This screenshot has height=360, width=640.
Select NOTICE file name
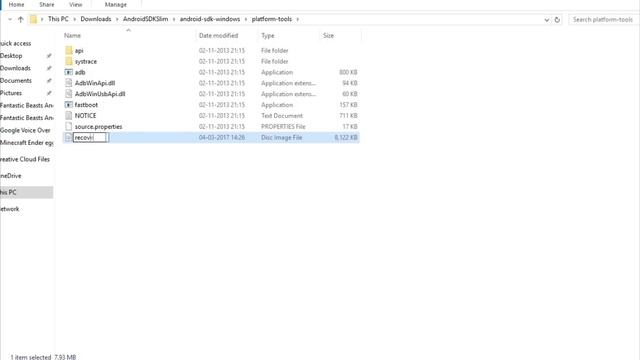pyautogui.click(x=85, y=116)
